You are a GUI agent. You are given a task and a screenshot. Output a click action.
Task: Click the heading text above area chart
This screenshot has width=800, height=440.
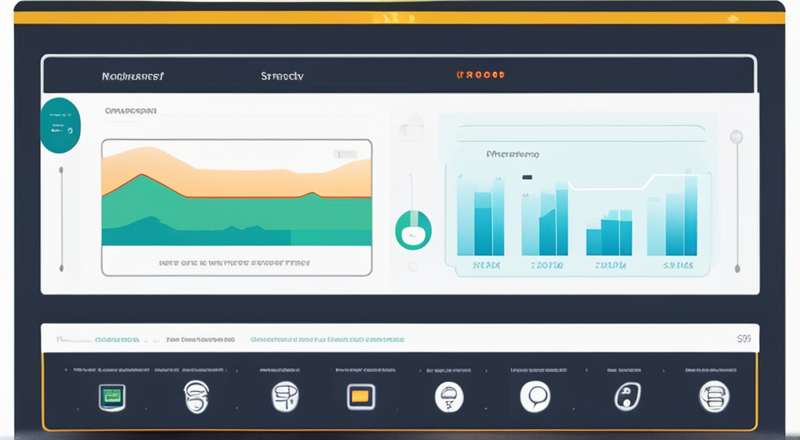pyautogui.click(x=131, y=111)
